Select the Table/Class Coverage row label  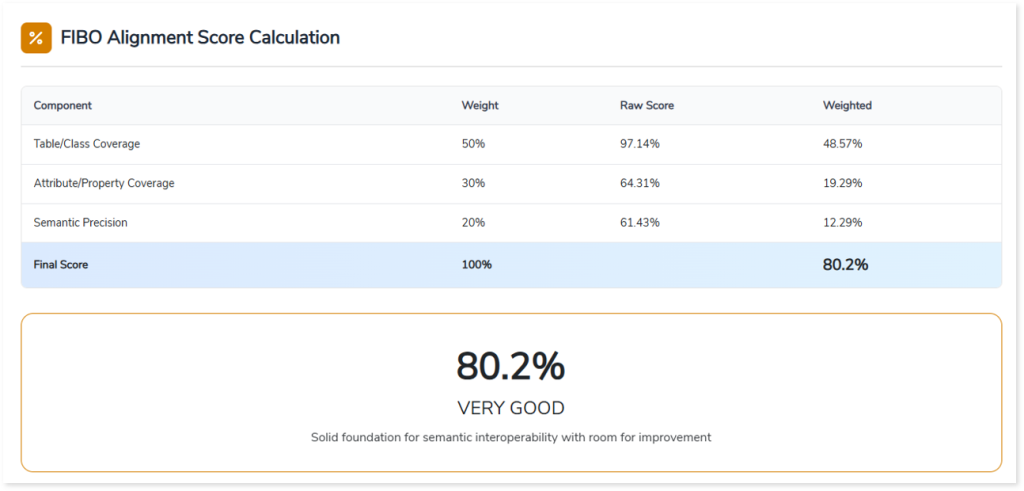(87, 144)
